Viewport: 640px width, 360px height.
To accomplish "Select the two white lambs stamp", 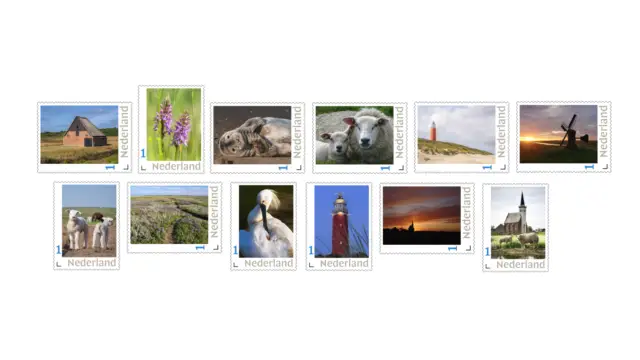I will [87, 226].
